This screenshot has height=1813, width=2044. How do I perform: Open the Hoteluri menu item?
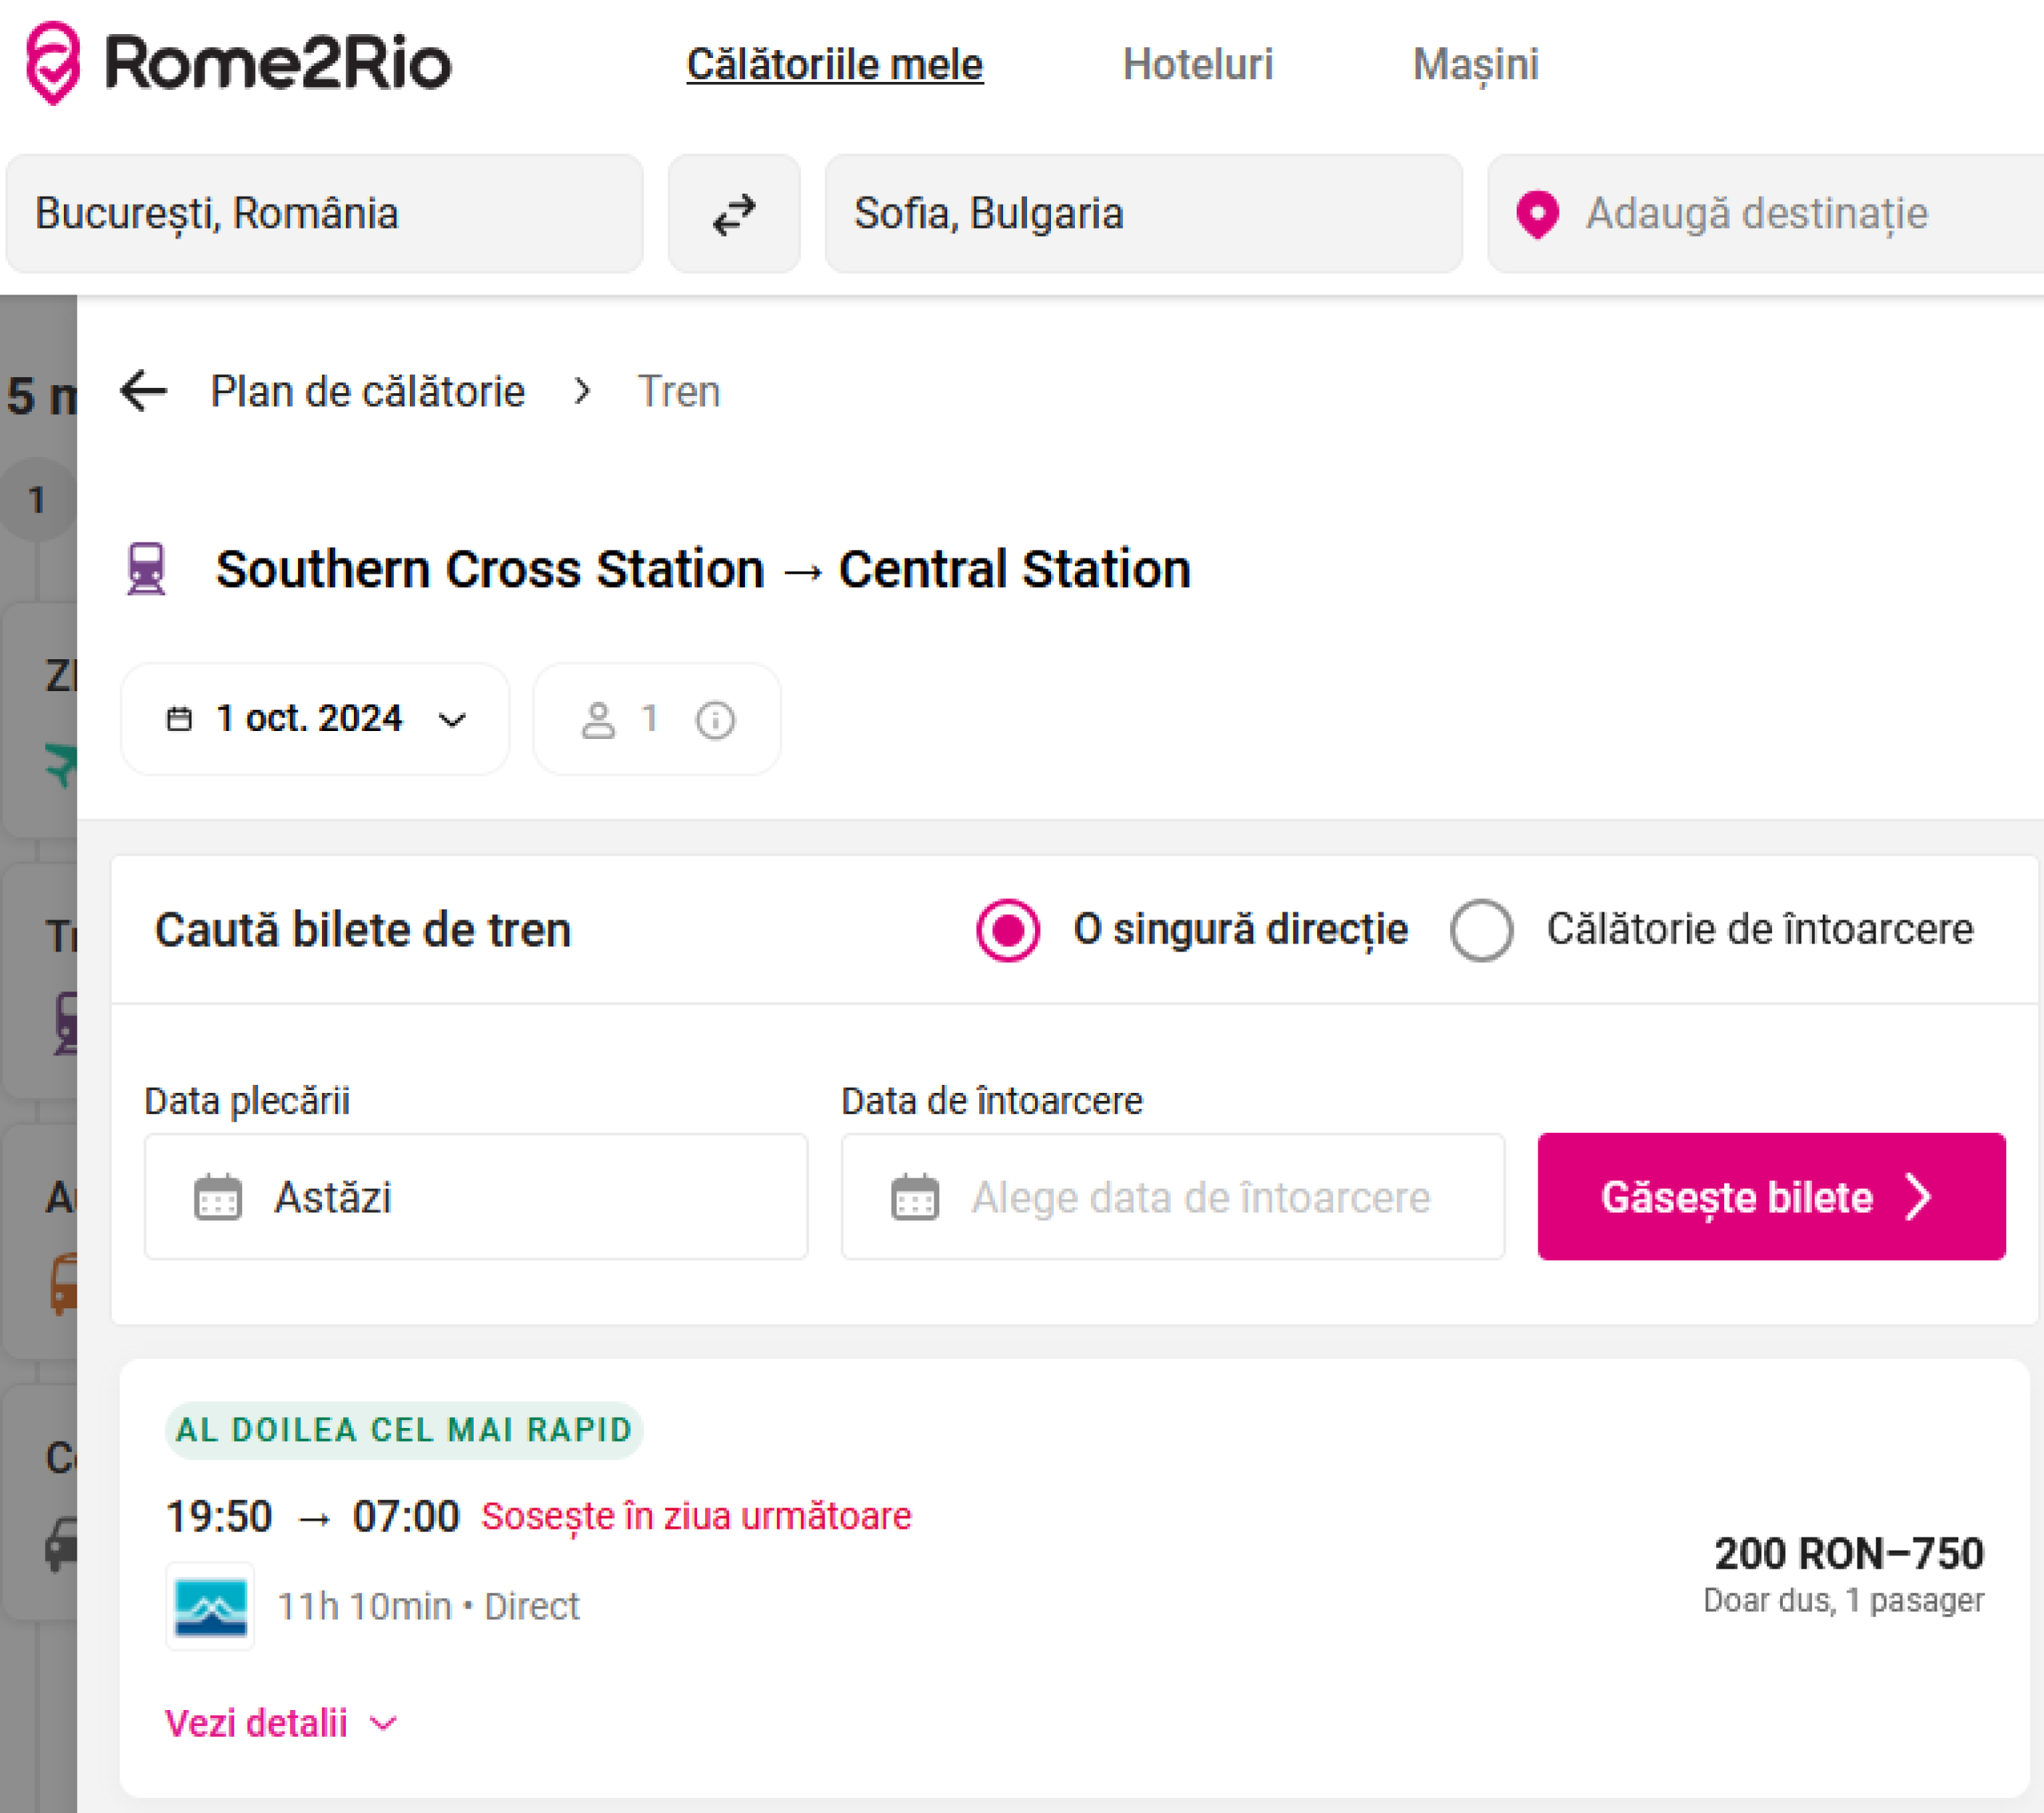click(x=1197, y=65)
